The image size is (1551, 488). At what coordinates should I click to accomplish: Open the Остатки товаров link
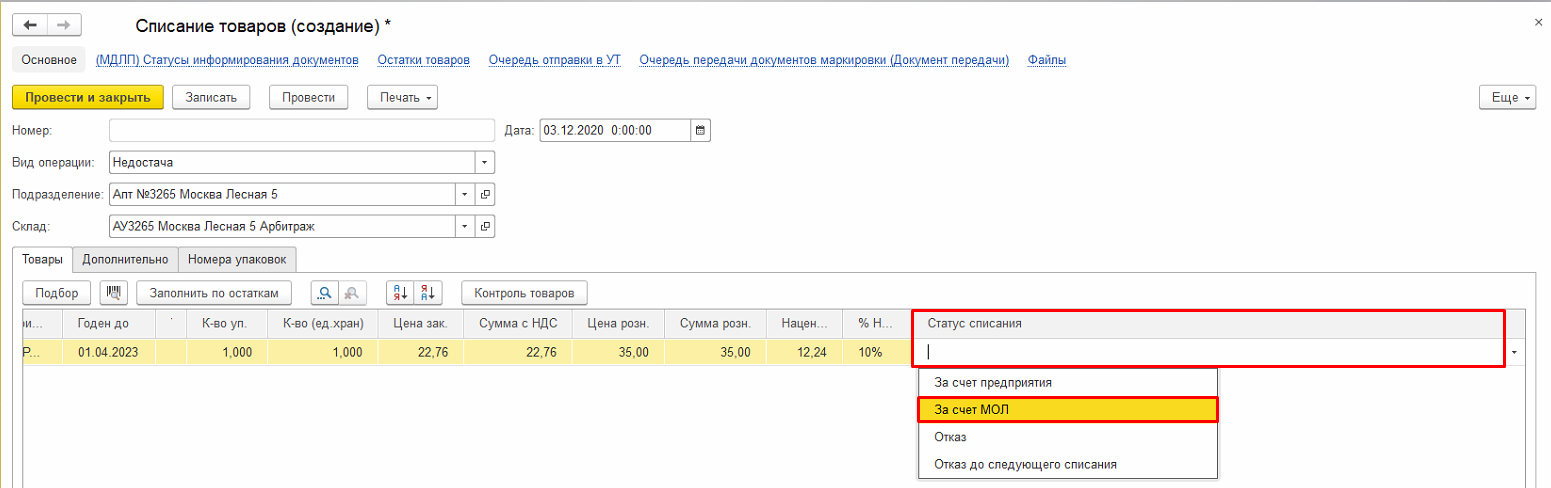[423, 60]
